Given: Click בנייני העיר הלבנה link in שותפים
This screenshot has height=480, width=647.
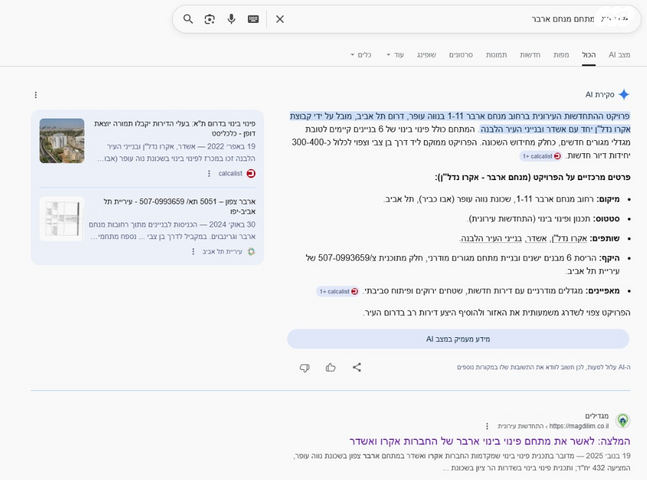Looking at the screenshot, I should pos(491,238).
